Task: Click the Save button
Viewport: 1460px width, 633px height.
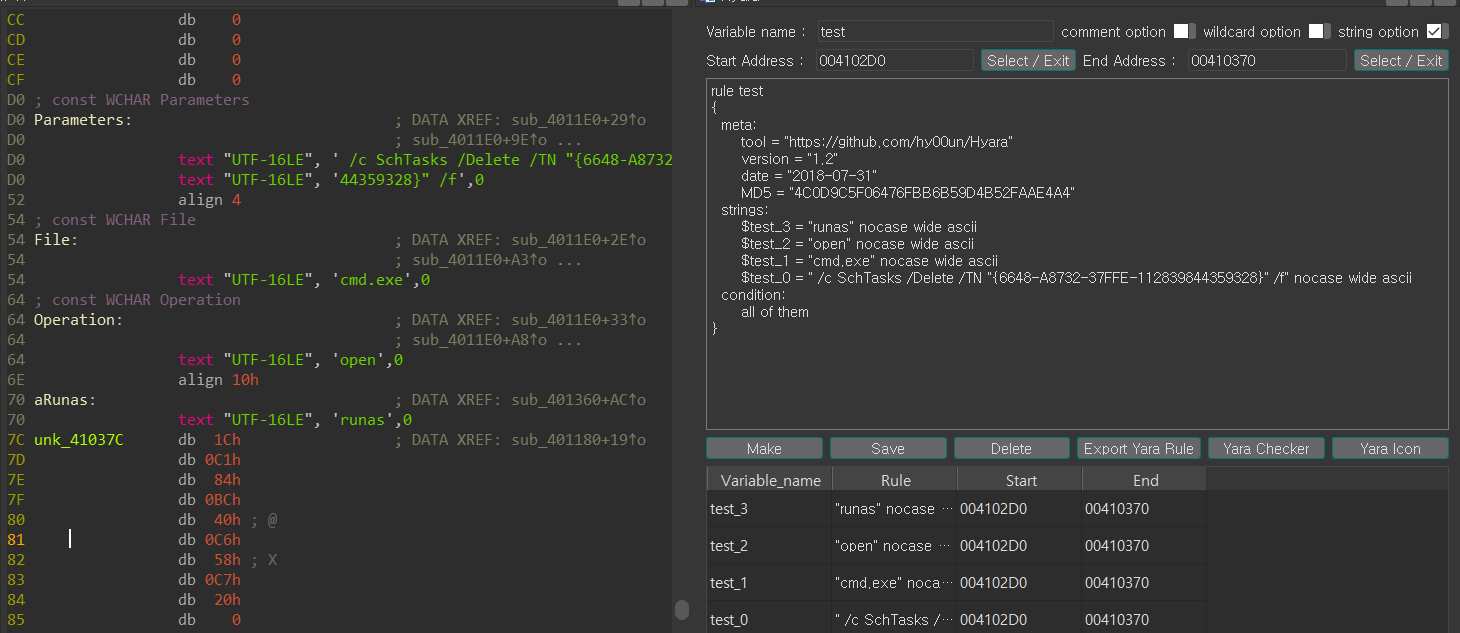Action: point(888,448)
